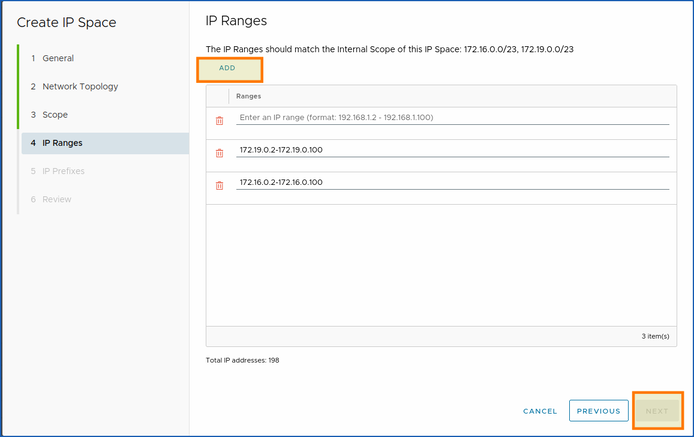Edit the 172.19.0.2-172.19.0.100 range field
Image resolution: width=694 pixels, height=437 pixels.
452,150
